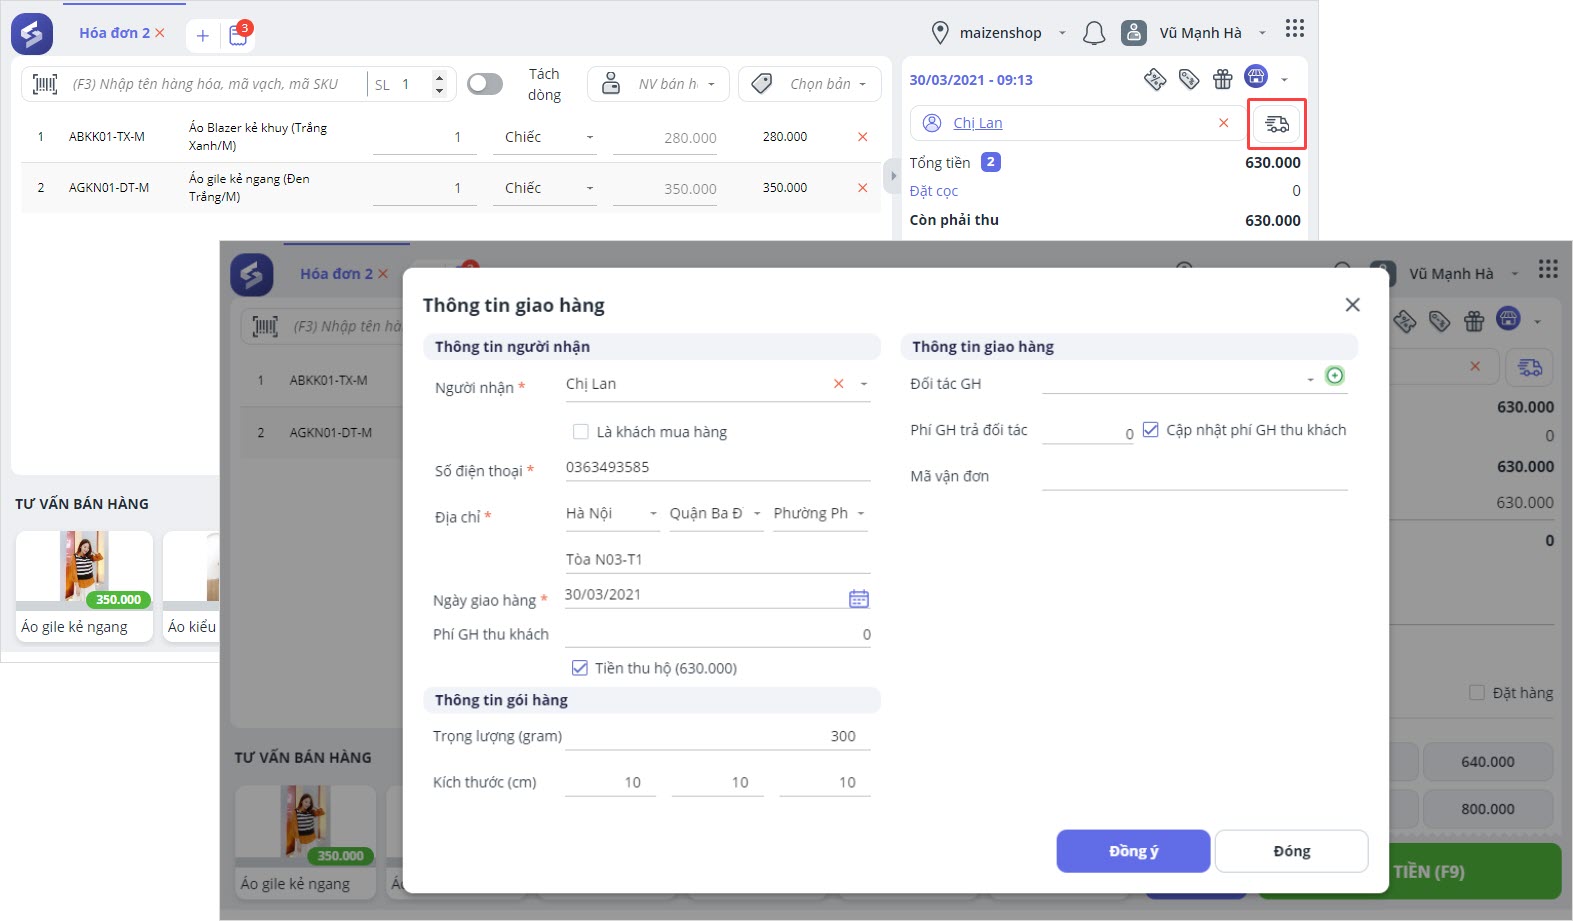Viewport: 1573px width, 921px height.
Task: Tick the Đặt hàng checkbox behind the dialog
Action: point(1476,693)
